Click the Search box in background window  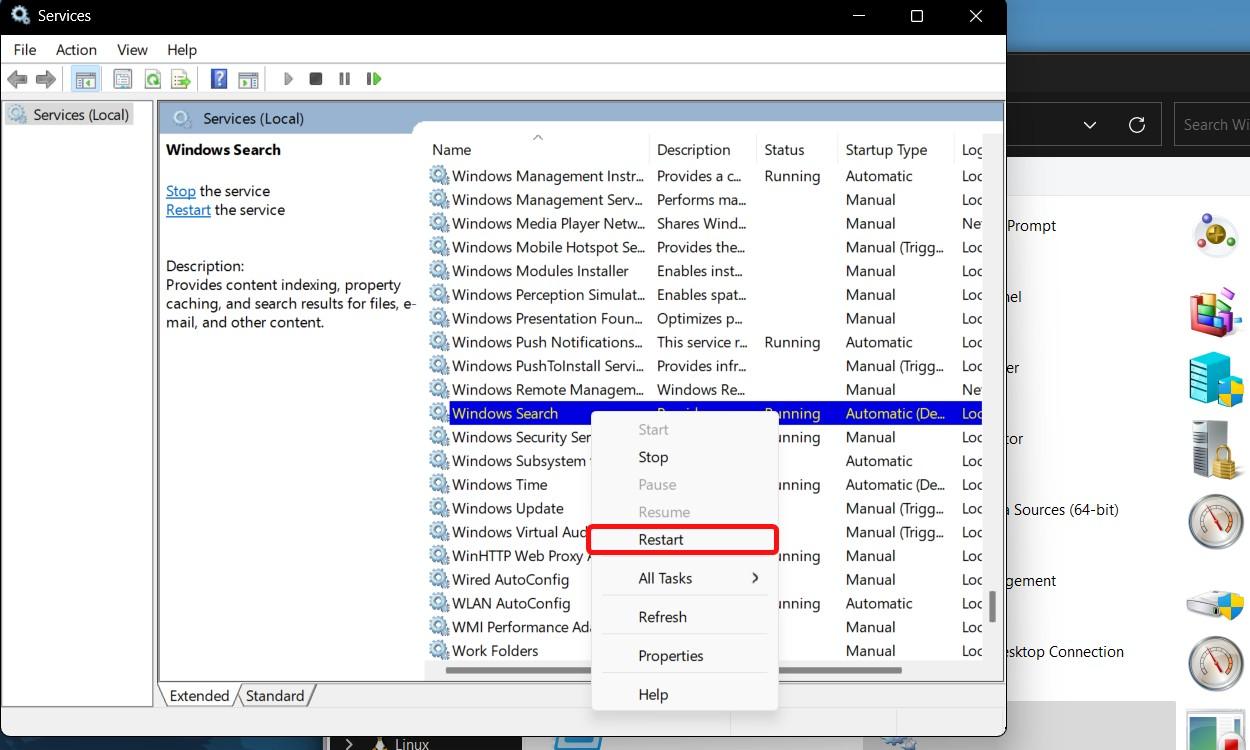[1212, 125]
